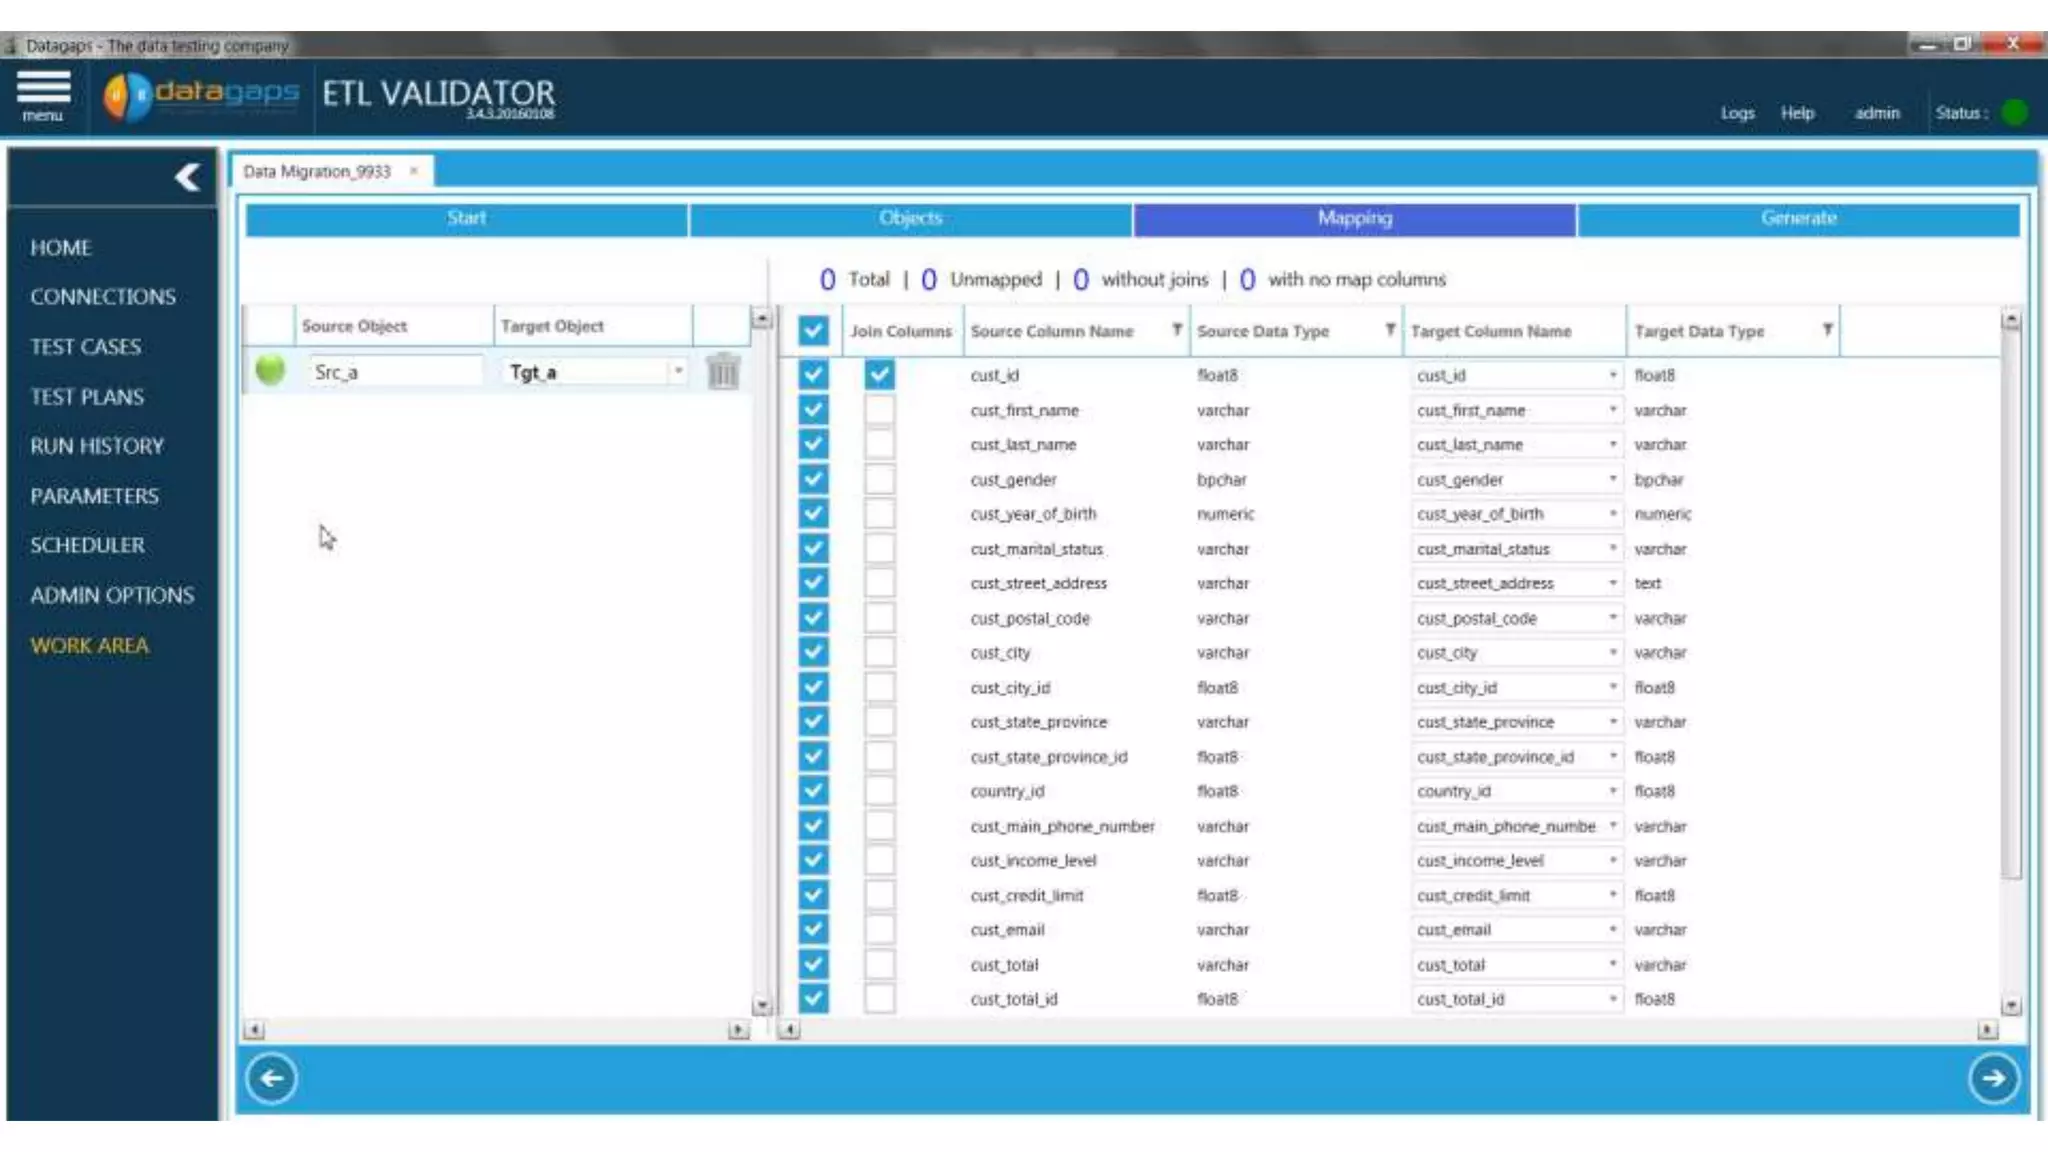Open the Tgt_a target object dropdown
The width and height of the screenshot is (2048, 1152).
coord(678,372)
